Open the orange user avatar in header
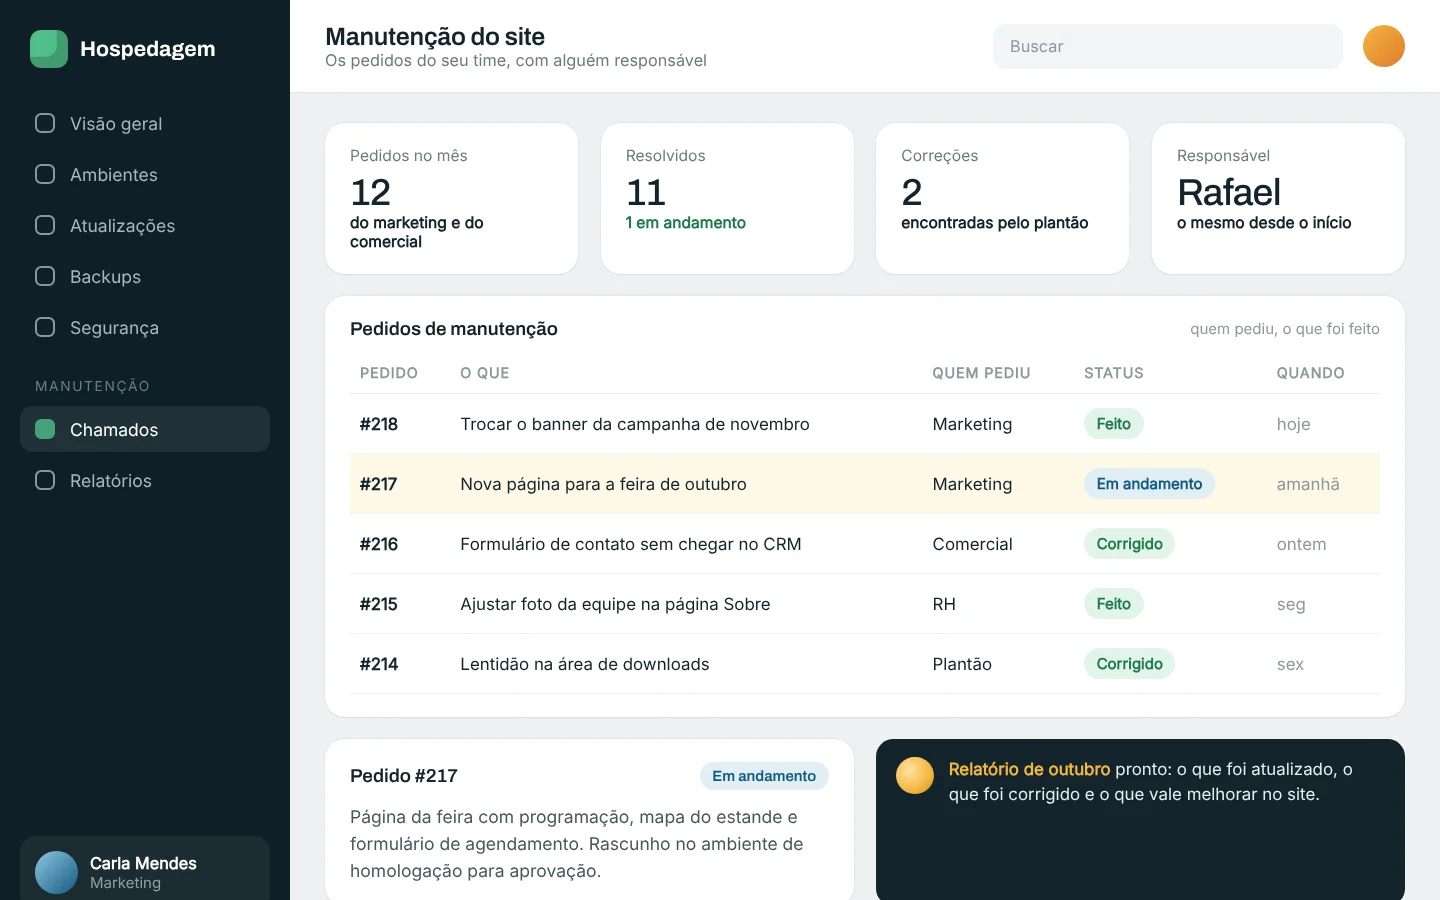This screenshot has height=900, width=1440. tap(1384, 46)
